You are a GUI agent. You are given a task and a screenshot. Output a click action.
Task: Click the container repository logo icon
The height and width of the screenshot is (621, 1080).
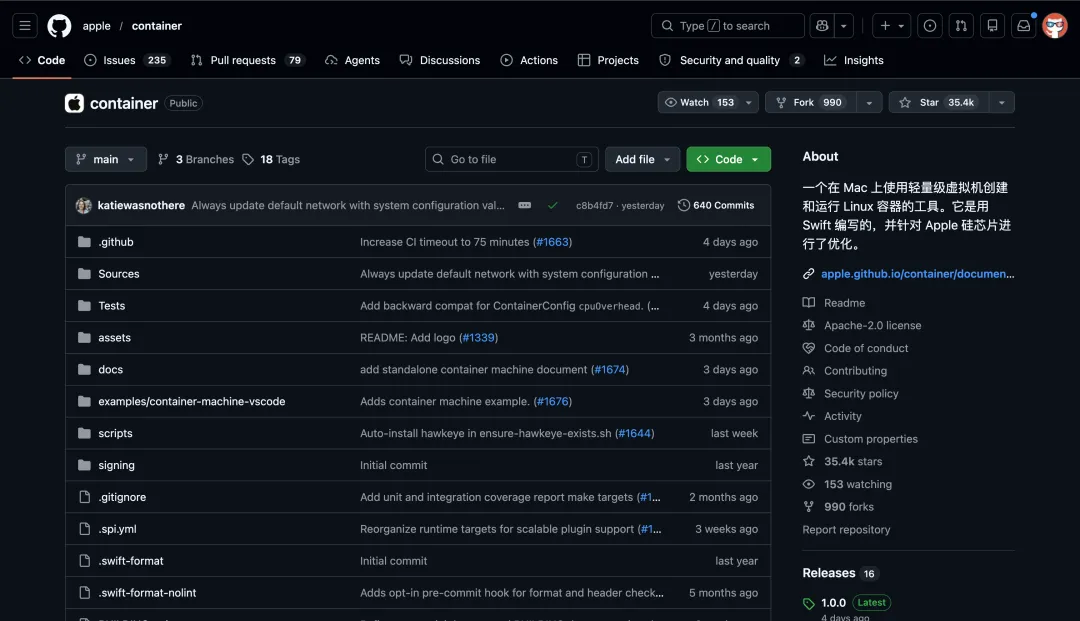(x=74, y=103)
